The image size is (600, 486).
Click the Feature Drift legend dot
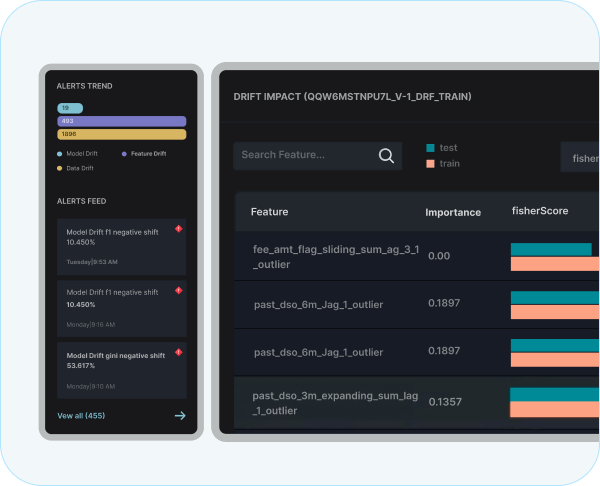click(124, 154)
